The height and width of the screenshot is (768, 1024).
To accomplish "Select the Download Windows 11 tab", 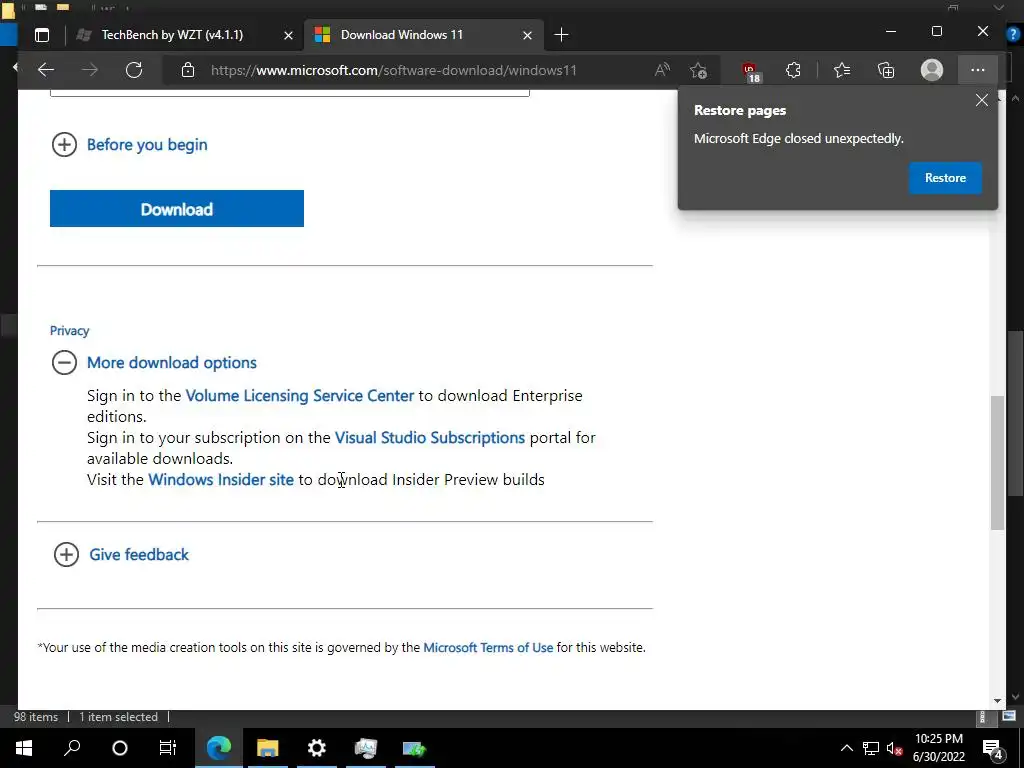I will tap(402, 35).
